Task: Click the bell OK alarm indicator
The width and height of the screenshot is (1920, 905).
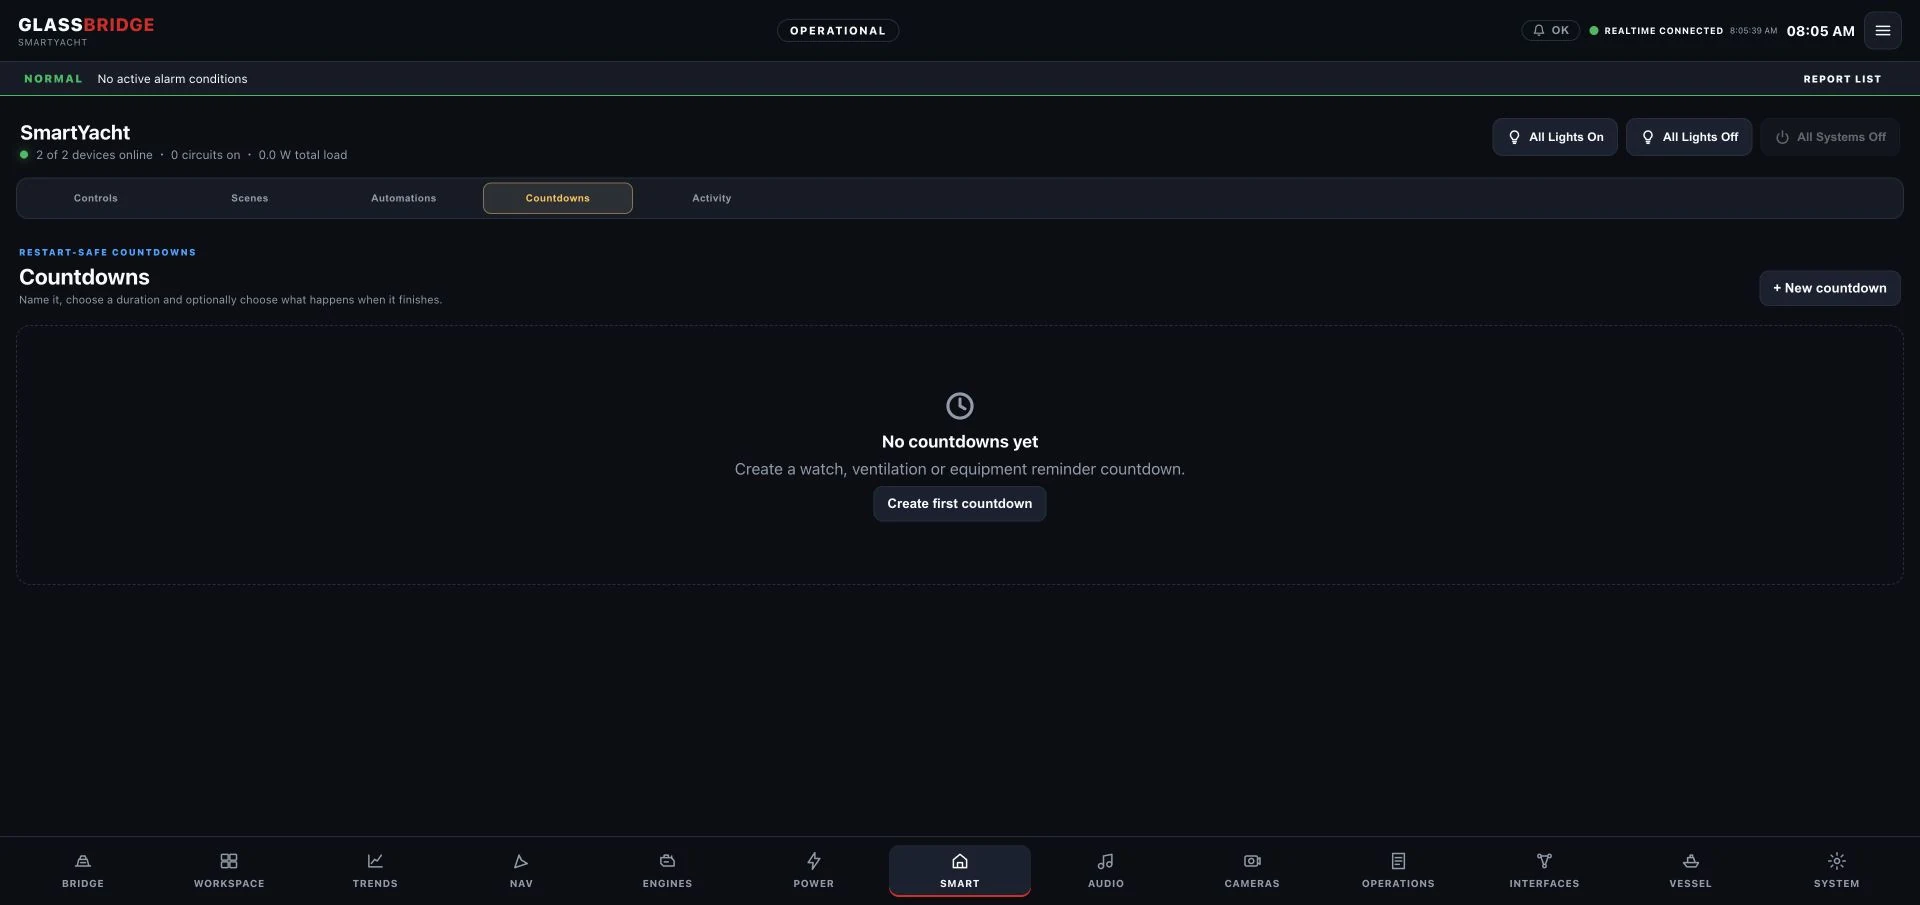Action: pos(1550,30)
